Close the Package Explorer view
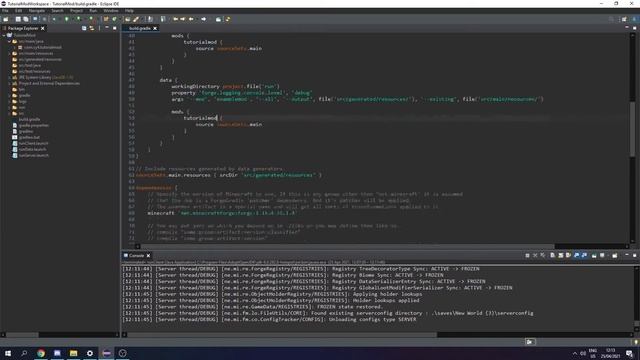The image size is (640, 360). pyautogui.click(x=42, y=28)
